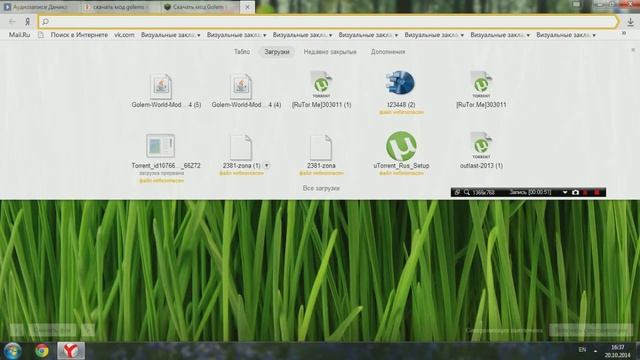The width and height of the screenshot is (640, 360).
Task: Close the active tab with its X button
Action: coord(247,7)
